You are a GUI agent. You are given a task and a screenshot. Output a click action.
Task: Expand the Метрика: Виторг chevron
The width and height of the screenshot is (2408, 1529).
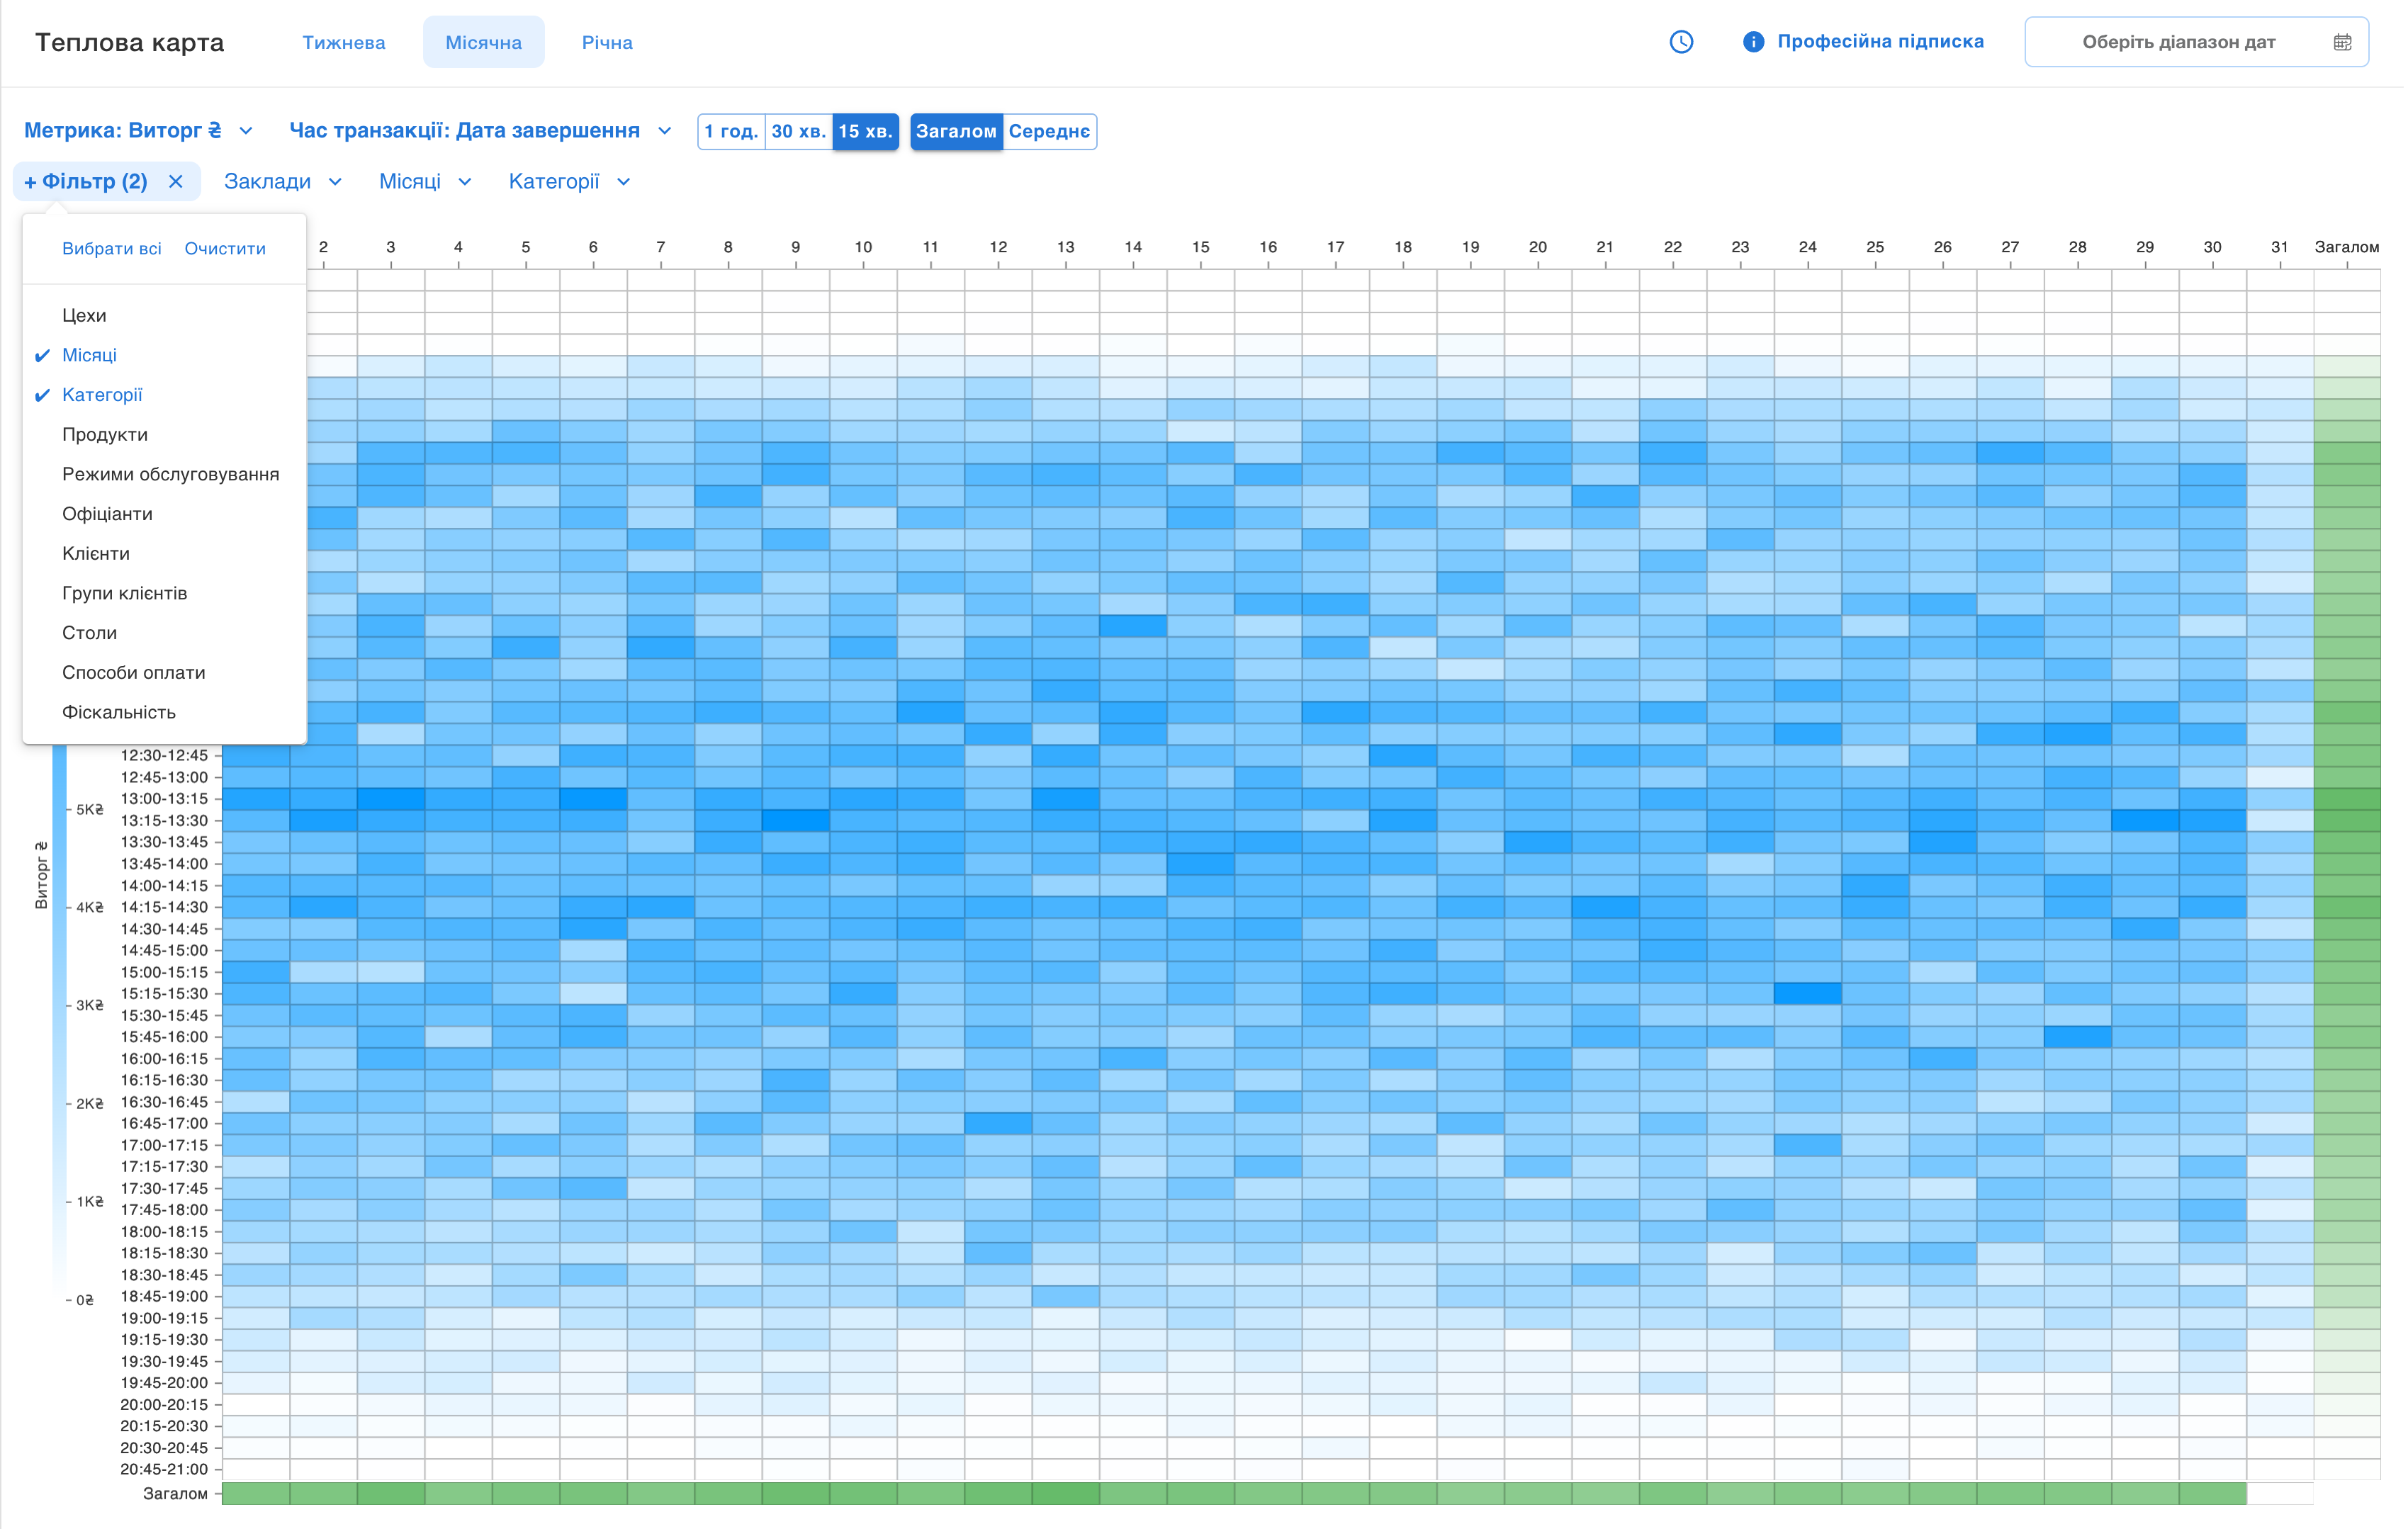pos(246,131)
